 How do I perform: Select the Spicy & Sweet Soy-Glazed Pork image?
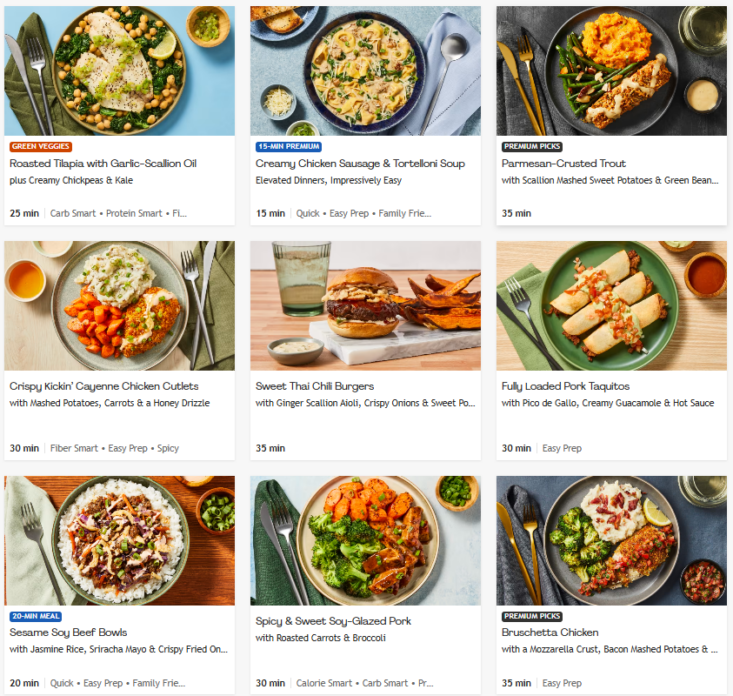point(365,540)
